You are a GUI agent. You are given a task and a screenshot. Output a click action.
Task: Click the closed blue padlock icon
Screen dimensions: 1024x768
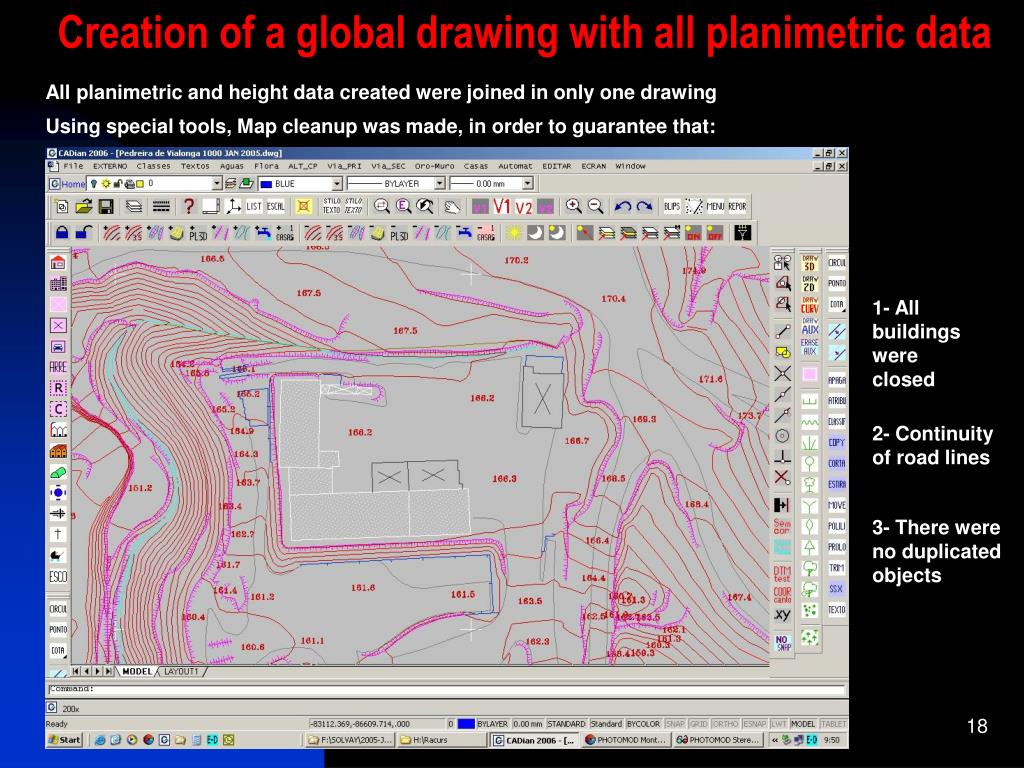click(62, 232)
